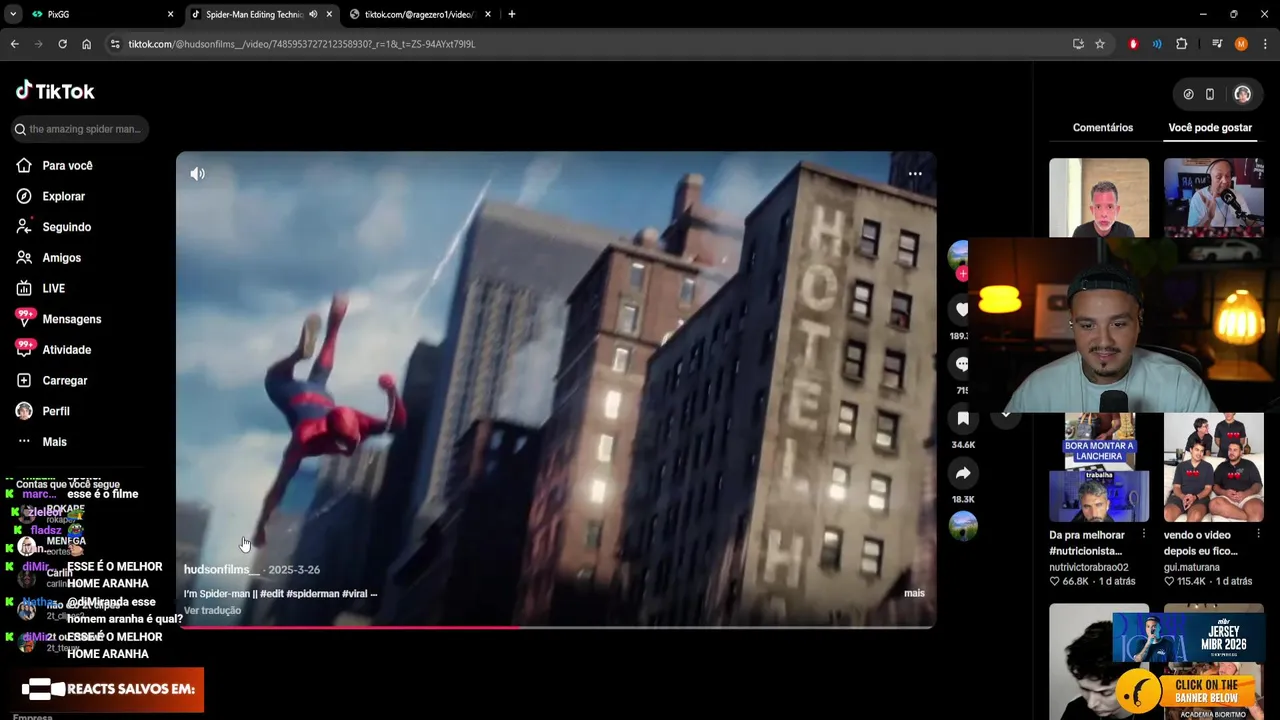1280x720 pixels.
Task: Open the Bora montar a lancheira video
Action: tap(1099, 467)
